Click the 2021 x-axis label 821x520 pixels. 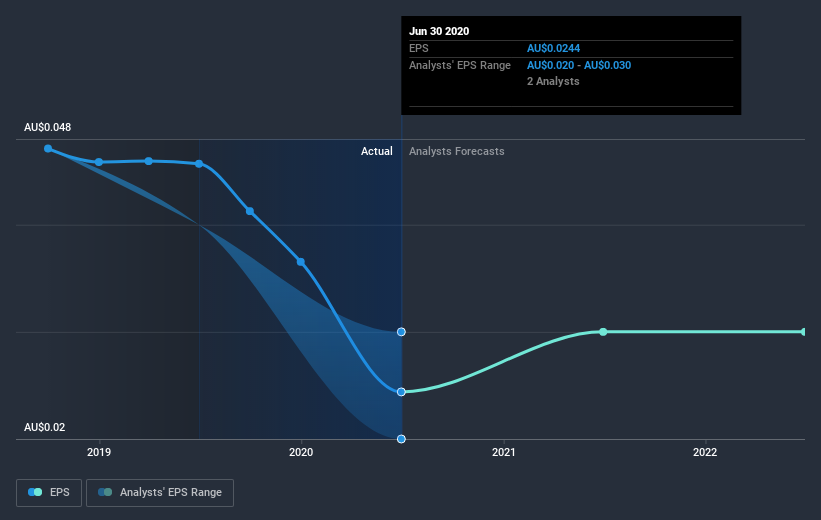504,452
